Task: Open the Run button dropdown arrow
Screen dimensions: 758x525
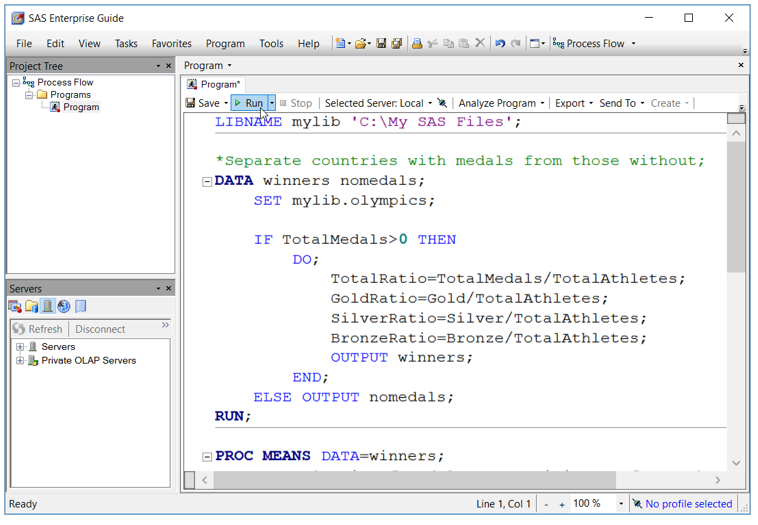Action: [x=271, y=103]
